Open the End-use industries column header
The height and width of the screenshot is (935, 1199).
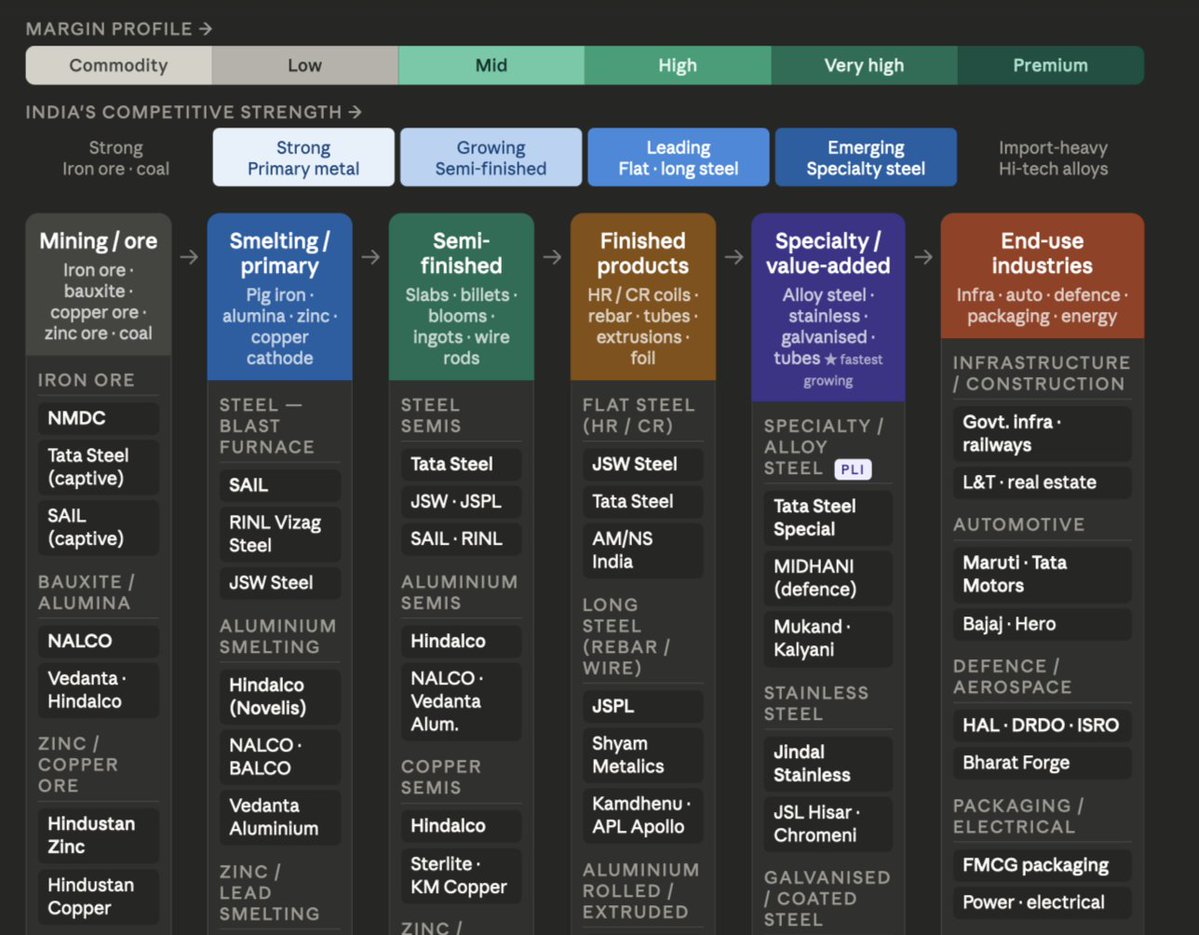[1042, 276]
